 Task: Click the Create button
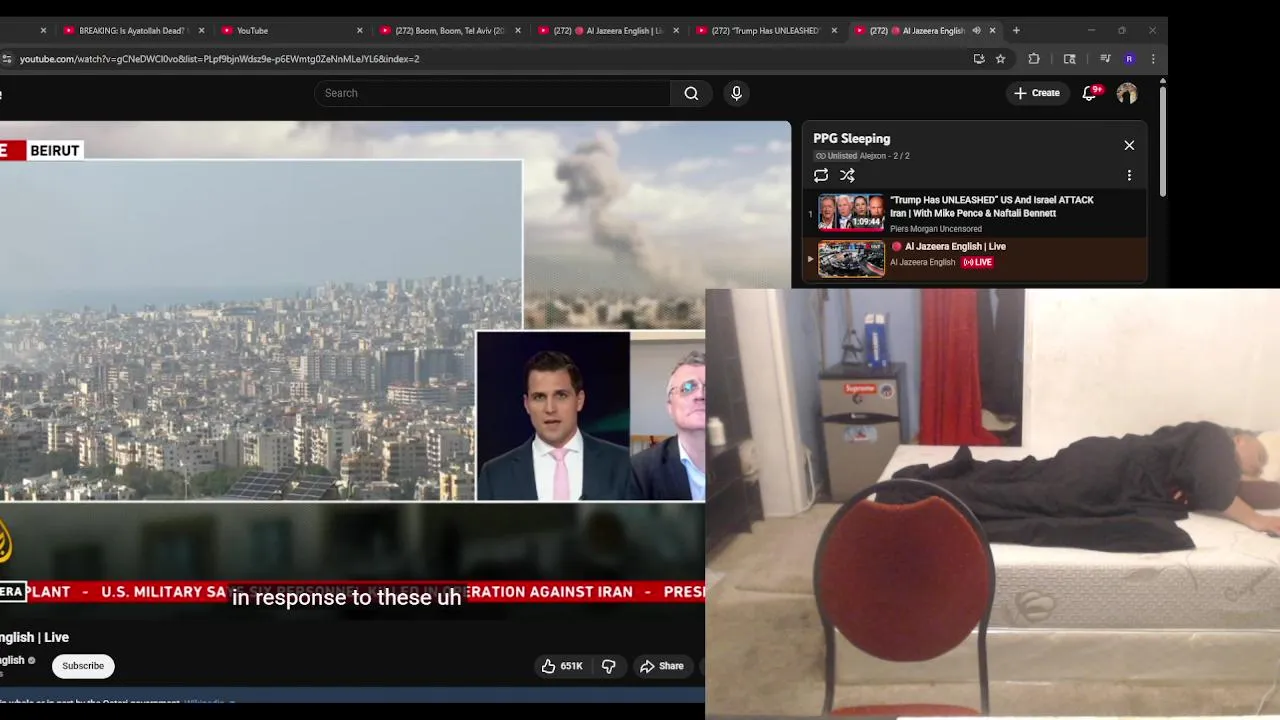1036,93
